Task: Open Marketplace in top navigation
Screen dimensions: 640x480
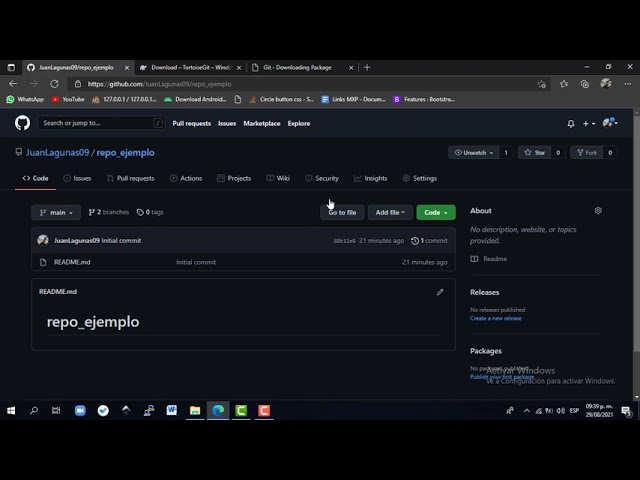Action: 262,123
